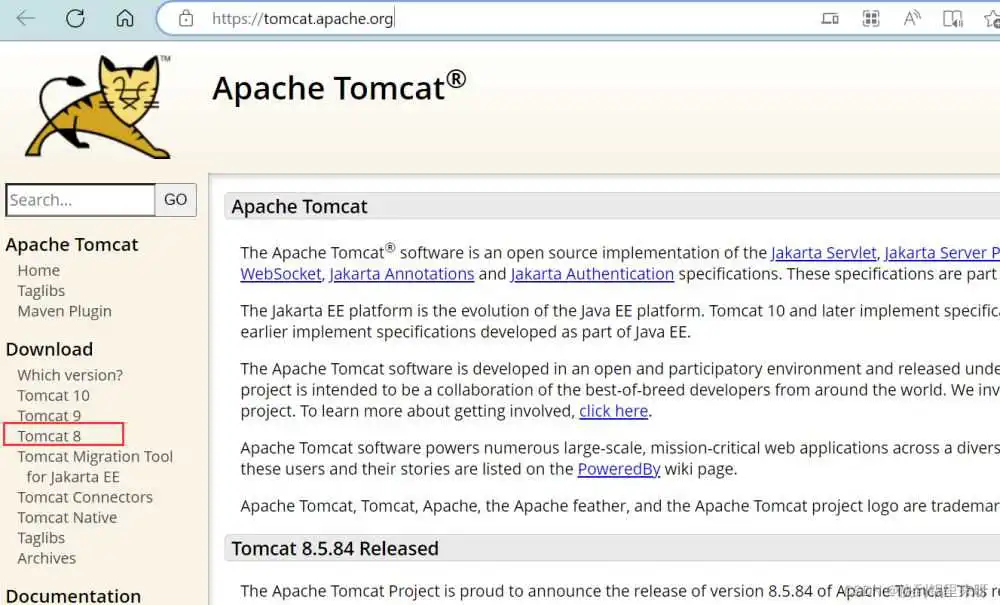Open Tomcat Migration Tool for Jakarta EE
The image size is (1000, 605).
click(x=95, y=467)
